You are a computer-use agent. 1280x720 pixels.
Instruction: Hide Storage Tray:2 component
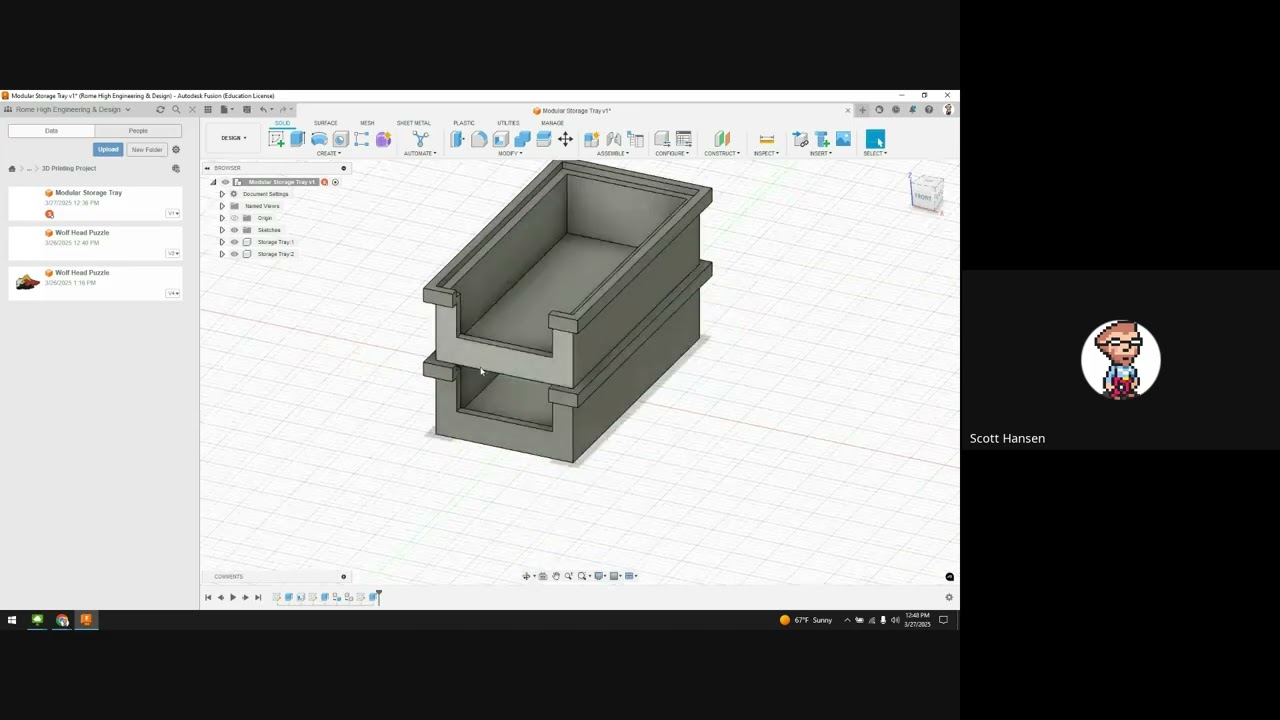point(235,254)
